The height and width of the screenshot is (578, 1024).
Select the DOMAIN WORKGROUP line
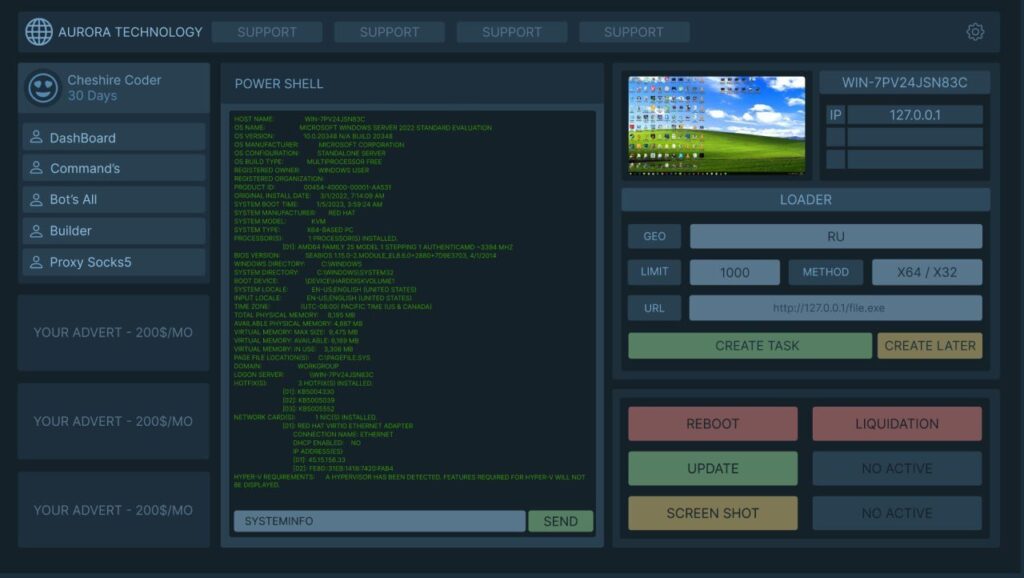[286, 366]
